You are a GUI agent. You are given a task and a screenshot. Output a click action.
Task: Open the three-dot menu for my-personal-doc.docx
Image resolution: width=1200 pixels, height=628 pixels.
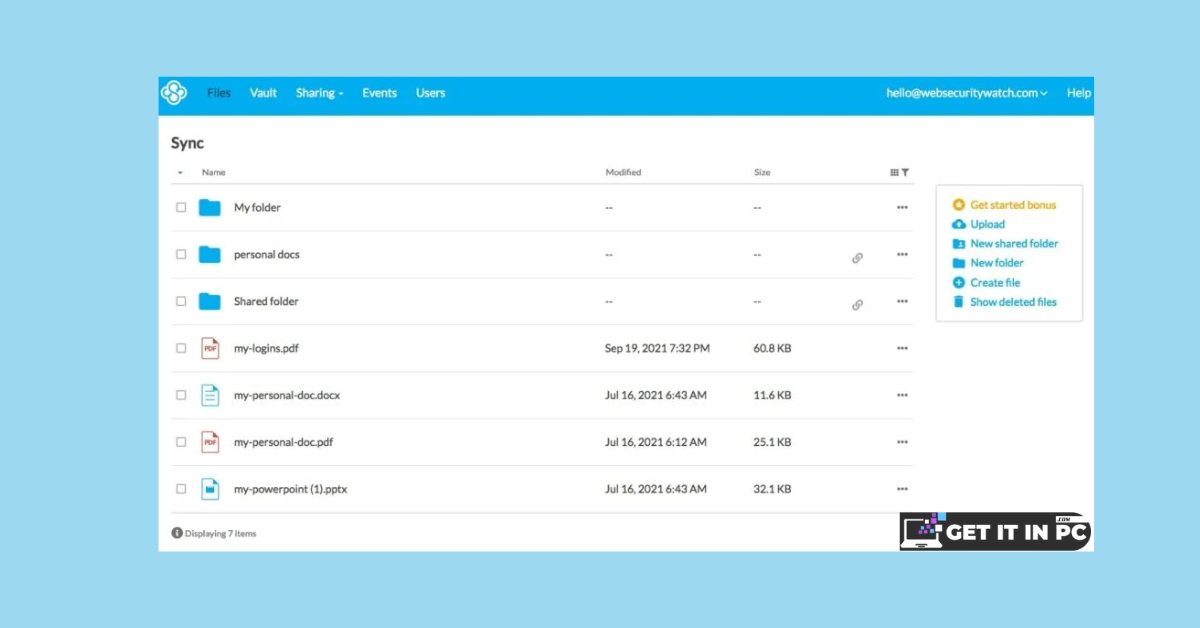point(902,395)
